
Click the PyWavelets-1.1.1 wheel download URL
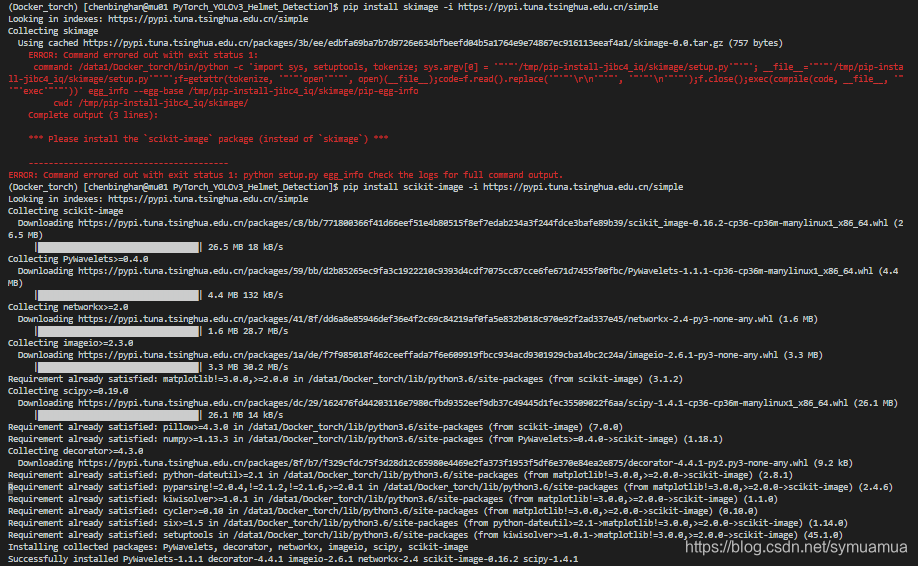[453, 277]
